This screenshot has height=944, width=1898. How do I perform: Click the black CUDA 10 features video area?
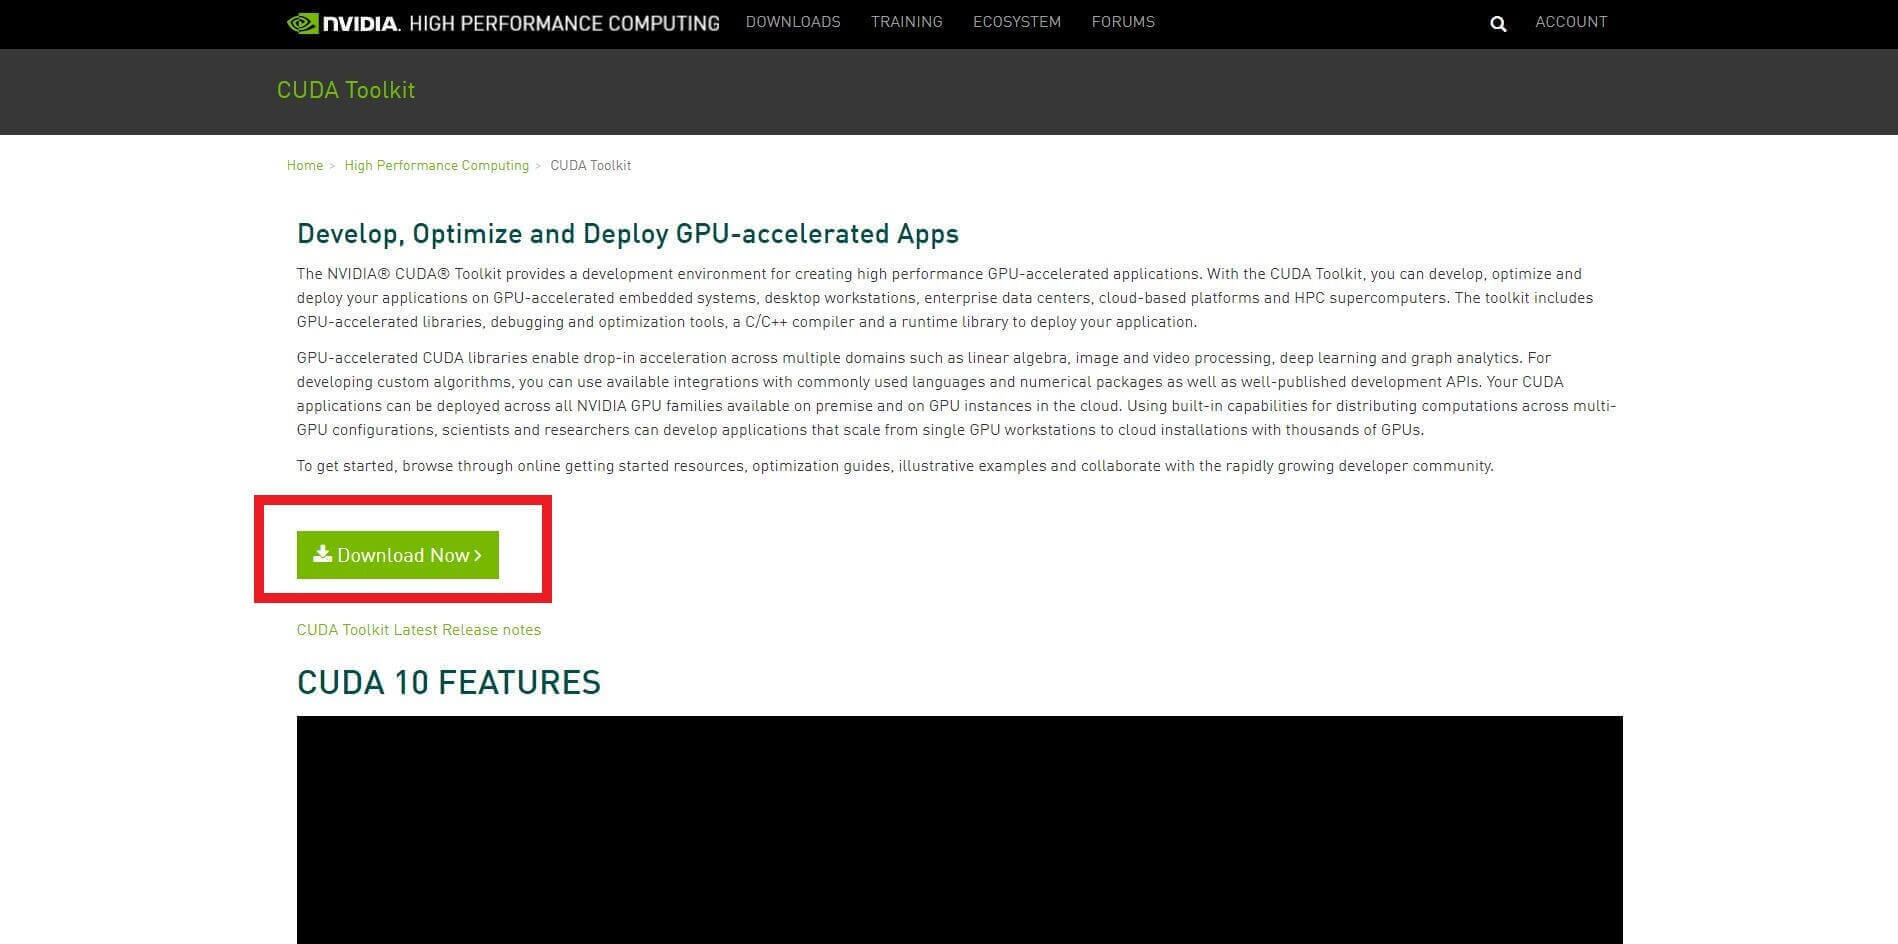pyautogui.click(x=960, y=830)
